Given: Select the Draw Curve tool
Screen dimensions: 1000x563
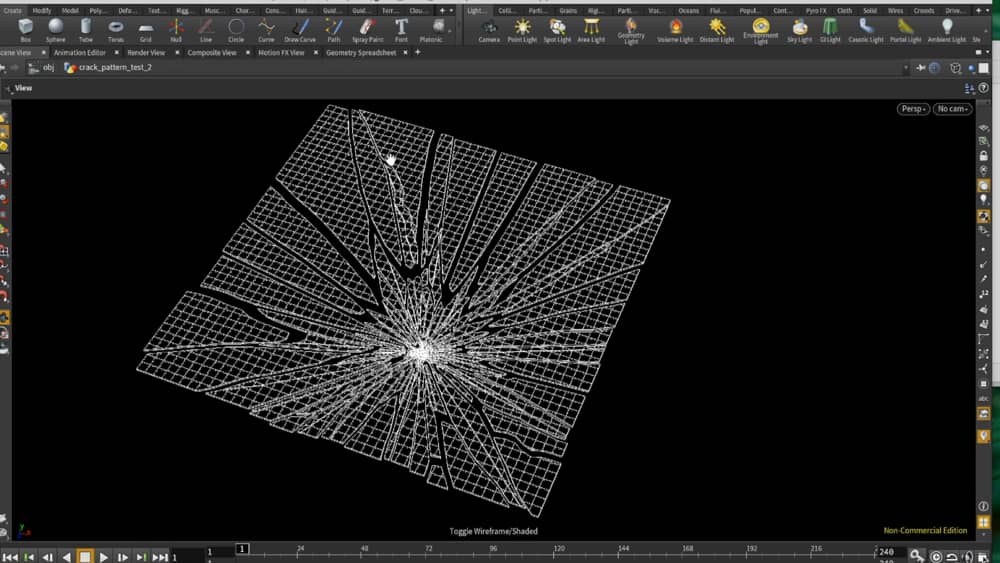Looking at the screenshot, I should pyautogui.click(x=300, y=30).
